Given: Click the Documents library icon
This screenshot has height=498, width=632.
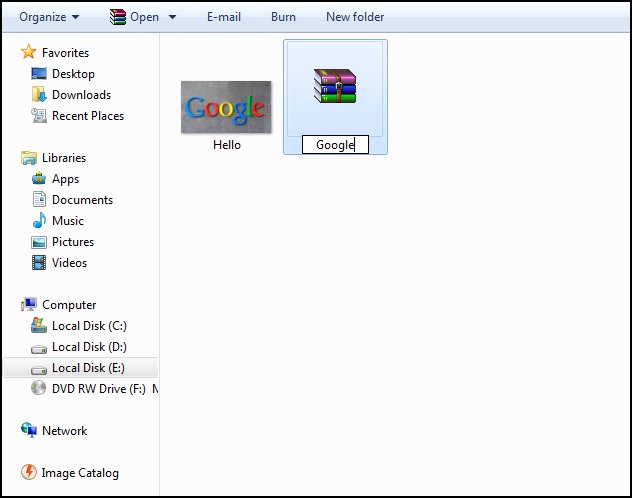Looking at the screenshot, I should click(x=39, y=199).
